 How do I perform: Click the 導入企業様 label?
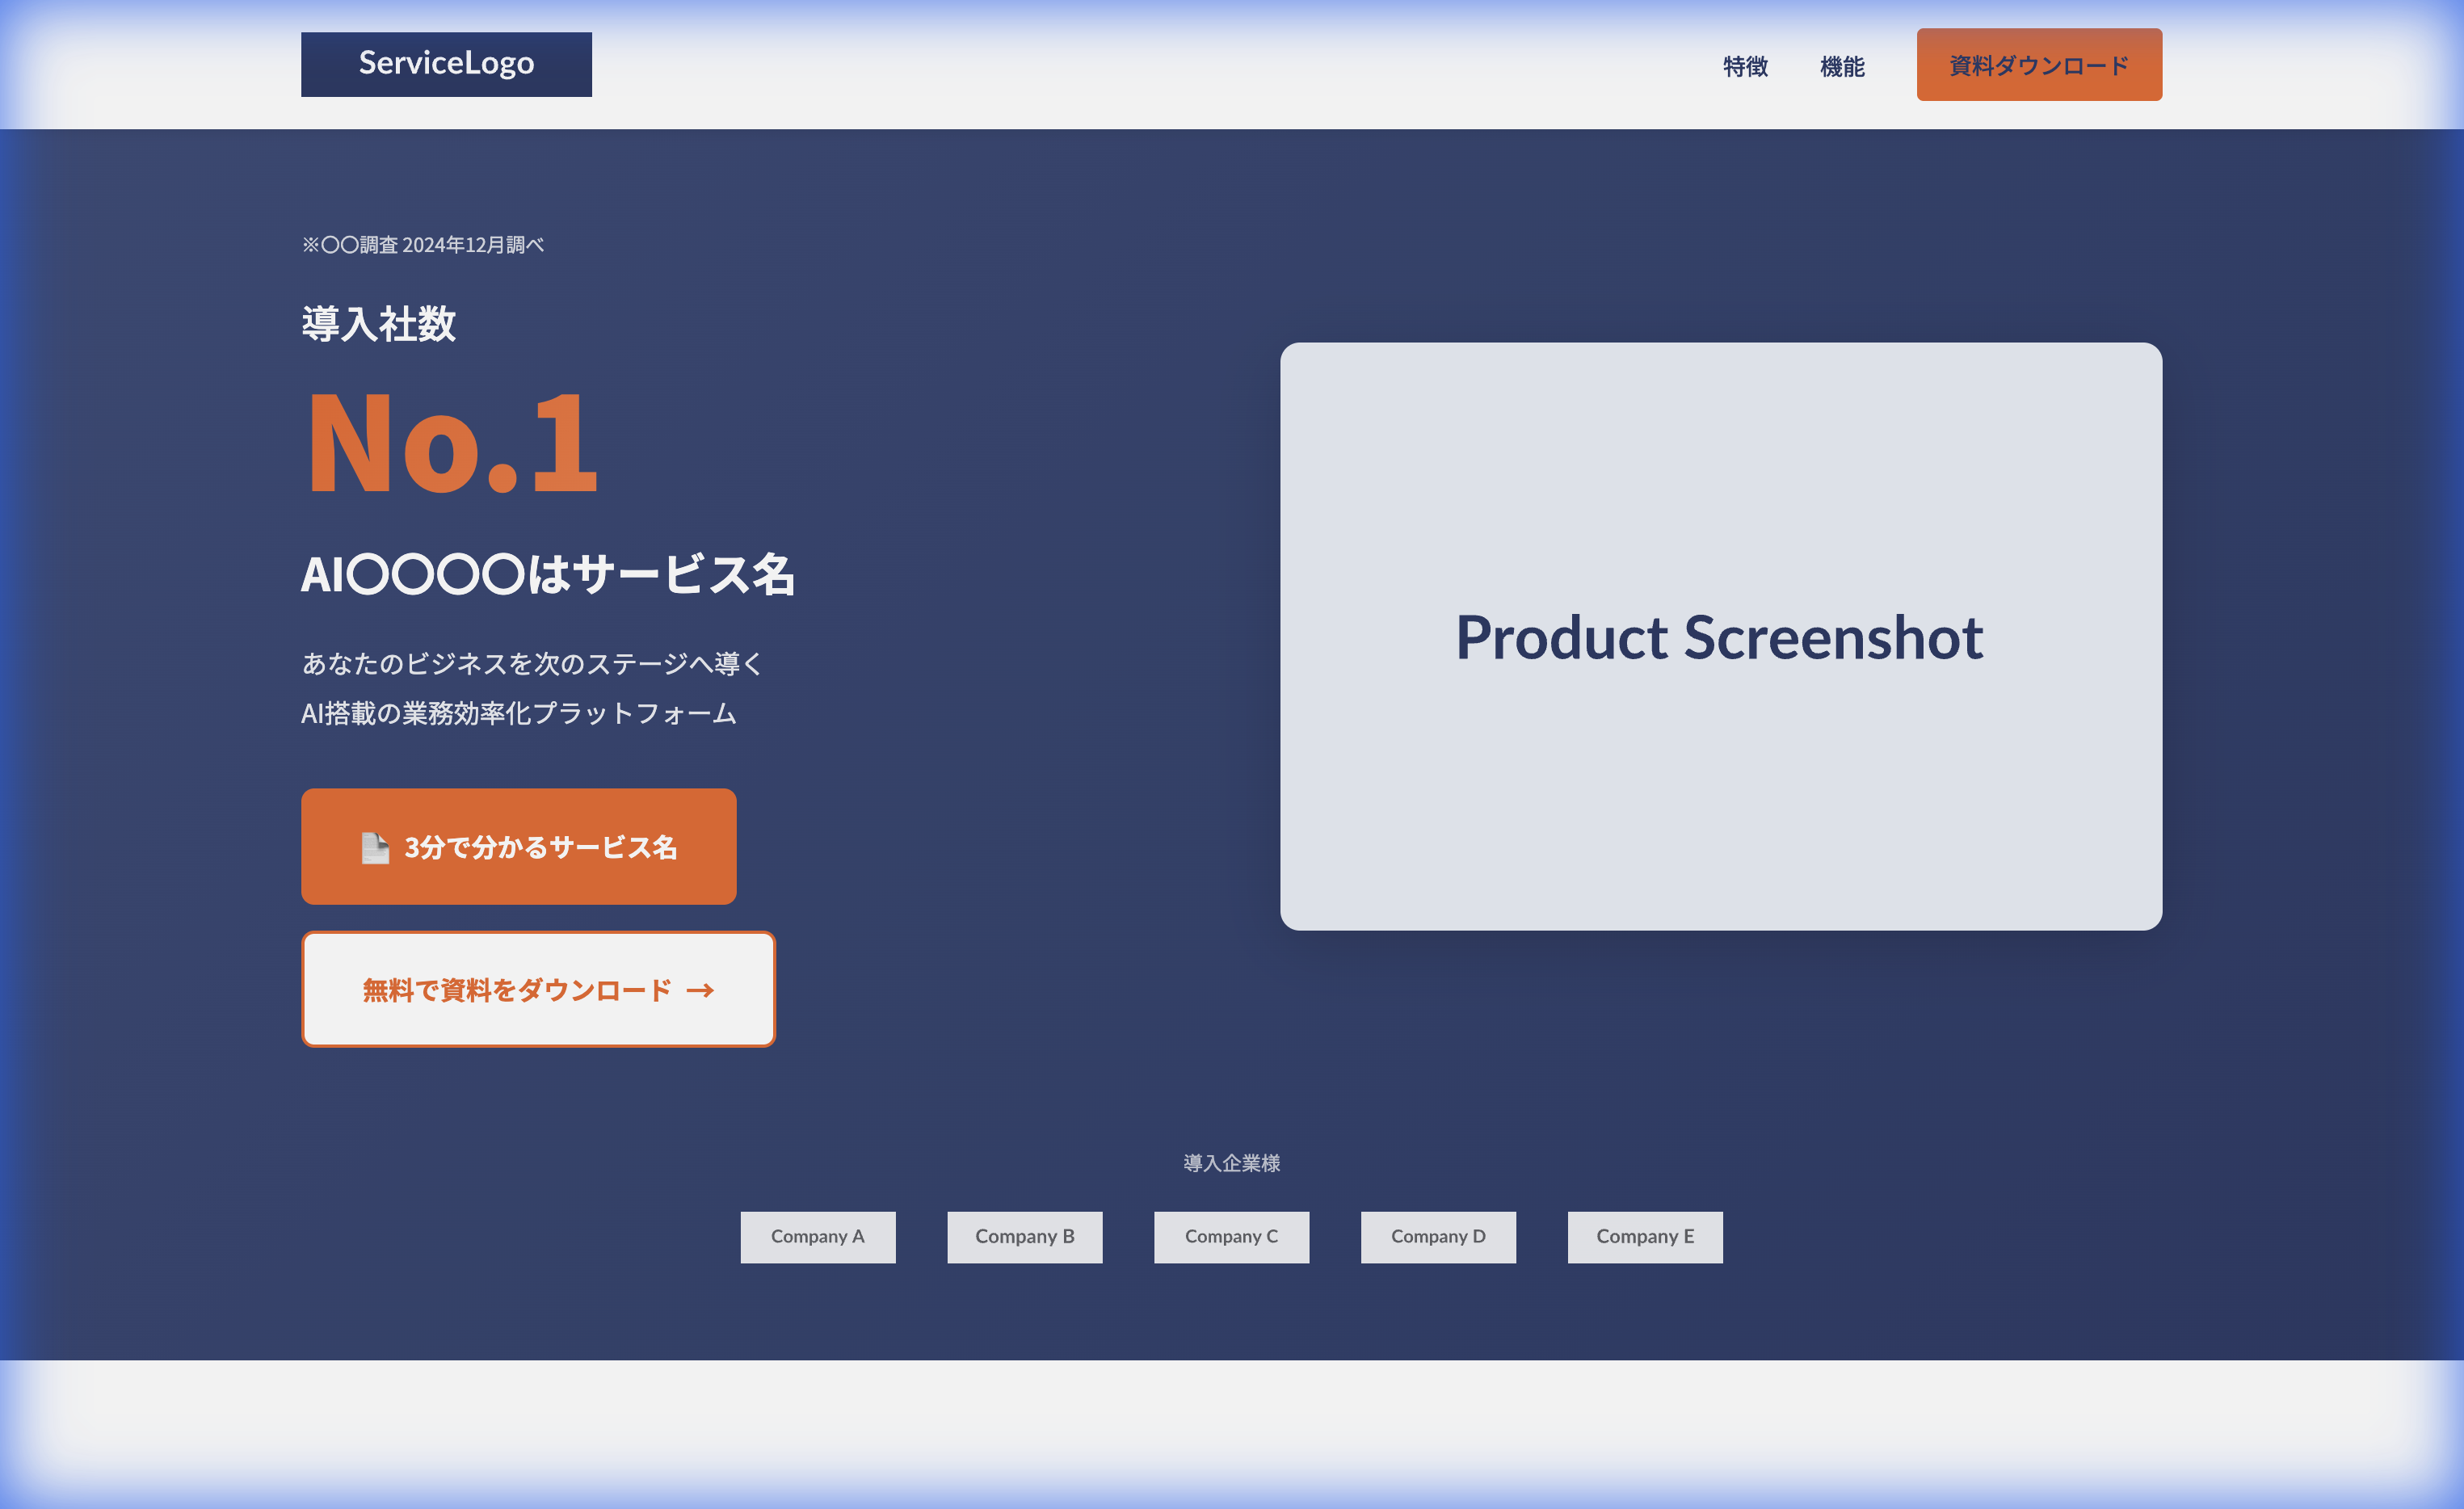[x=1231, y=1163]
